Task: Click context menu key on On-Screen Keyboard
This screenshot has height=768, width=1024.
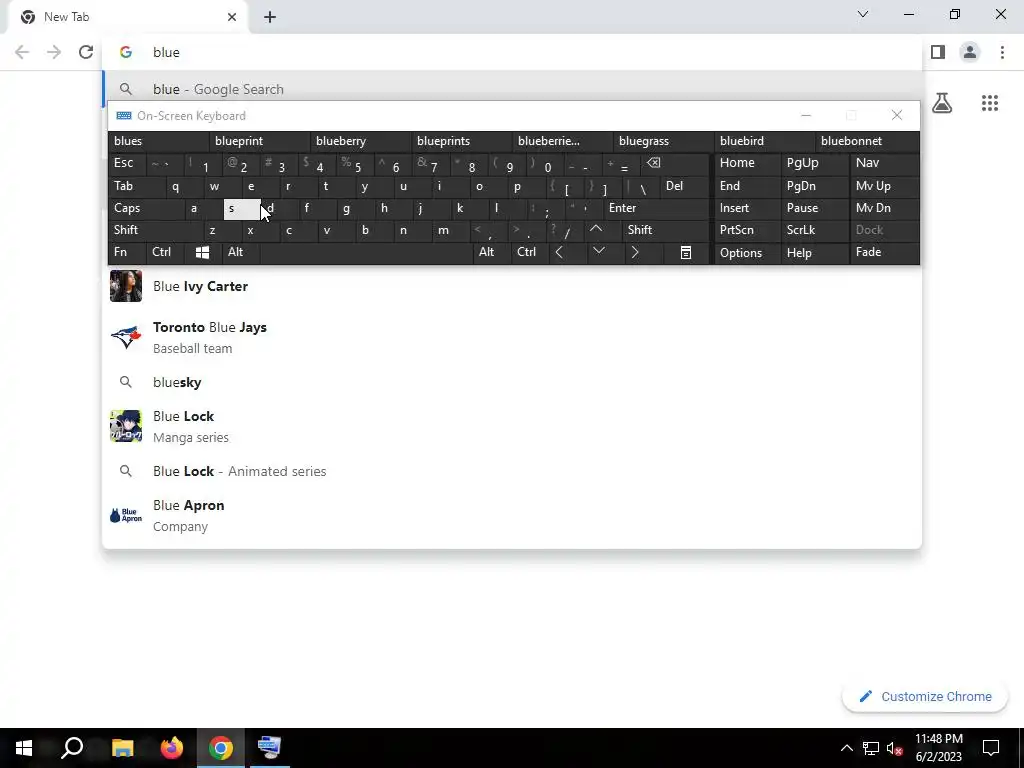Action: pyautogui.click(x=686, y=253)
